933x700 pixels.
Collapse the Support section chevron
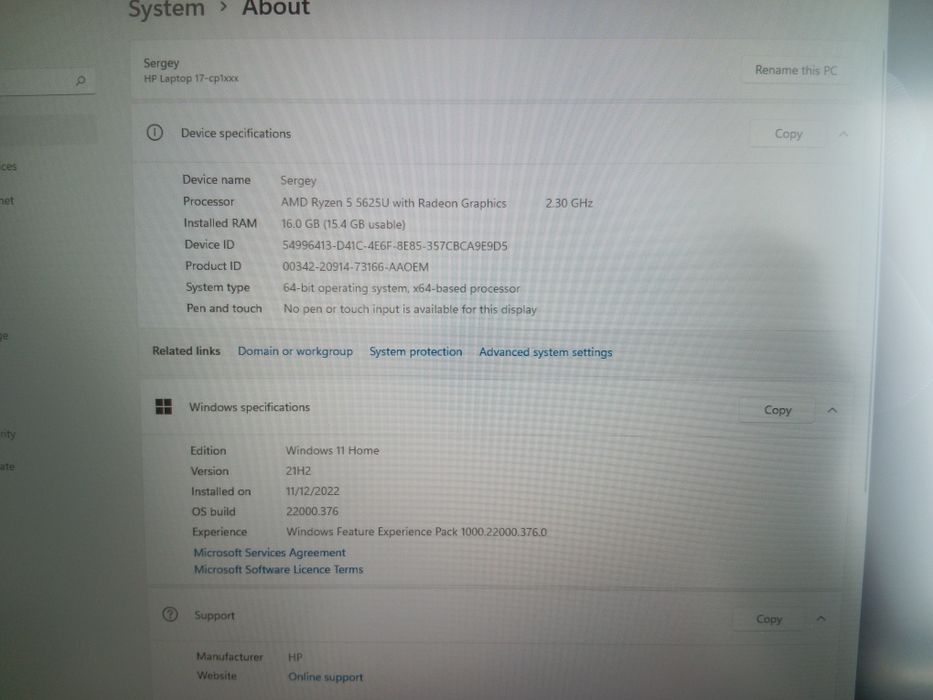tap(821, 618)
